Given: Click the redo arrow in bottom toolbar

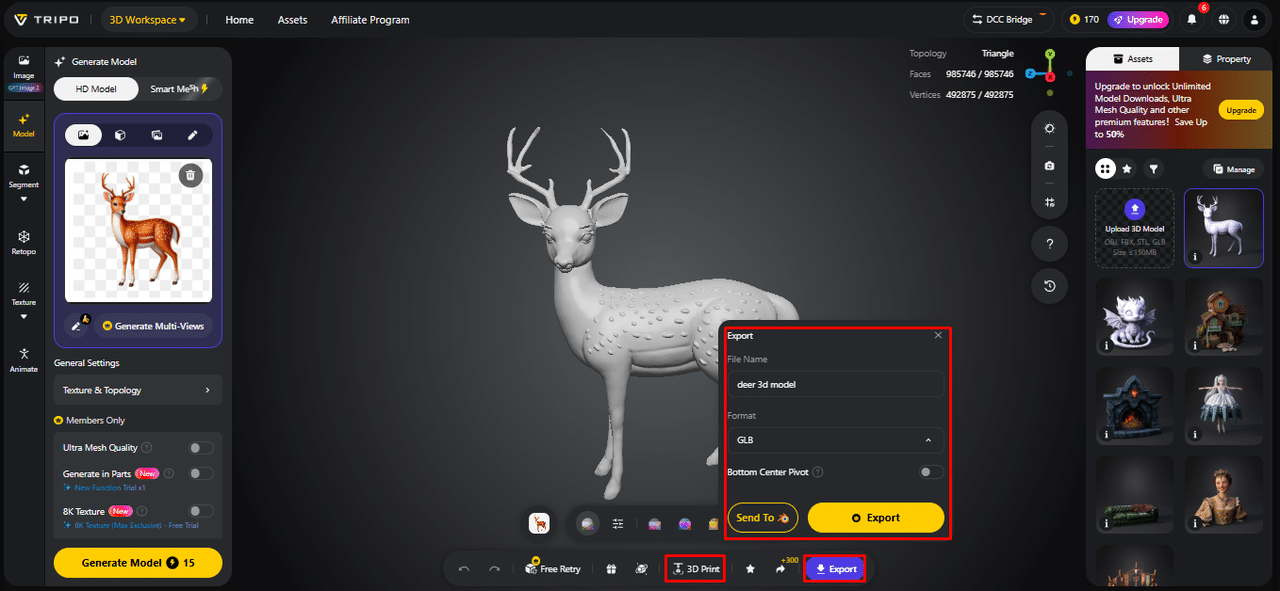Looking at the screenshot, I should 494,569.
